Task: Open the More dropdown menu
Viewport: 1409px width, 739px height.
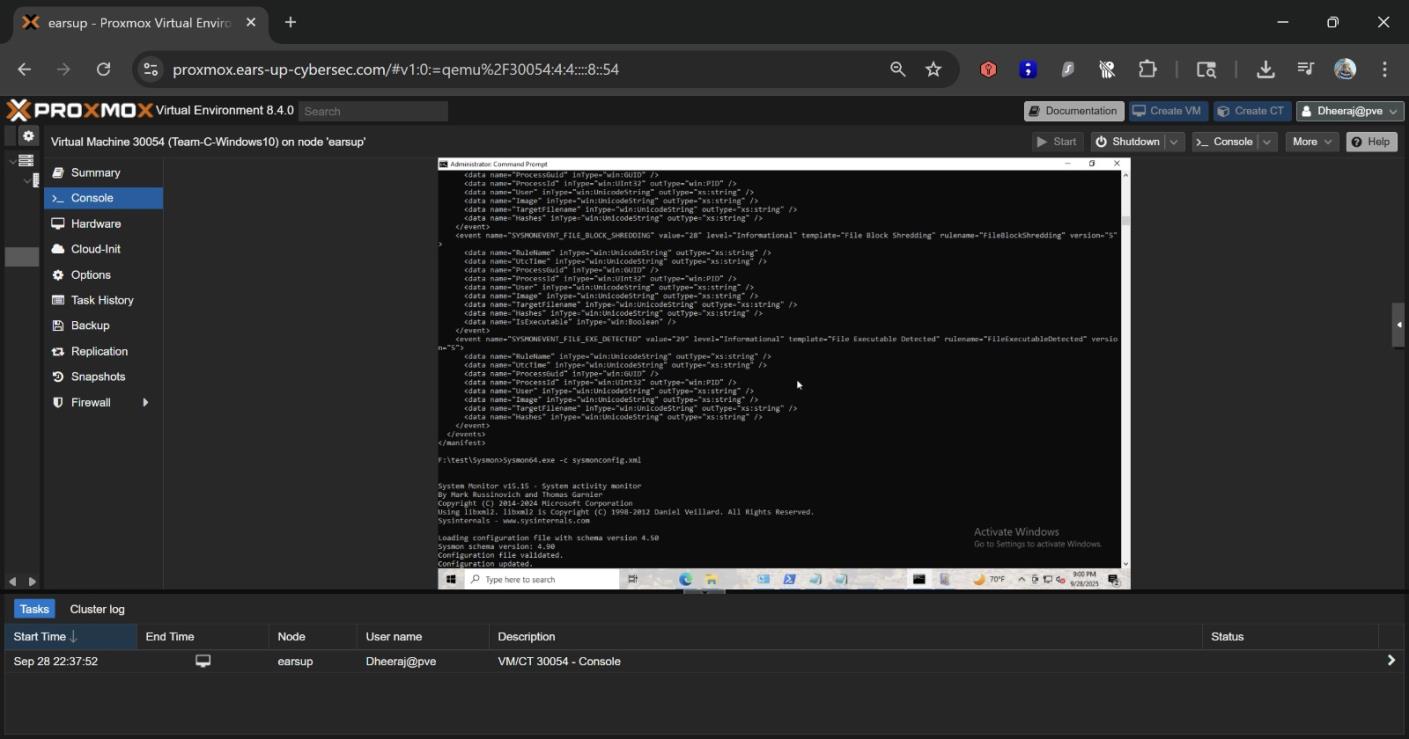Action: coord(1311,141)
